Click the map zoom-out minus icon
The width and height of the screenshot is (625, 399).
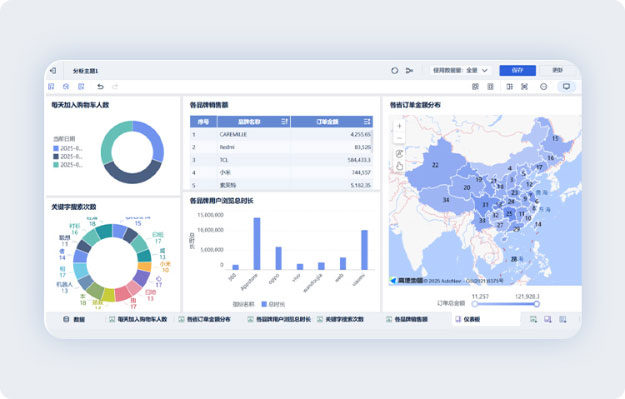pos(399,138)
